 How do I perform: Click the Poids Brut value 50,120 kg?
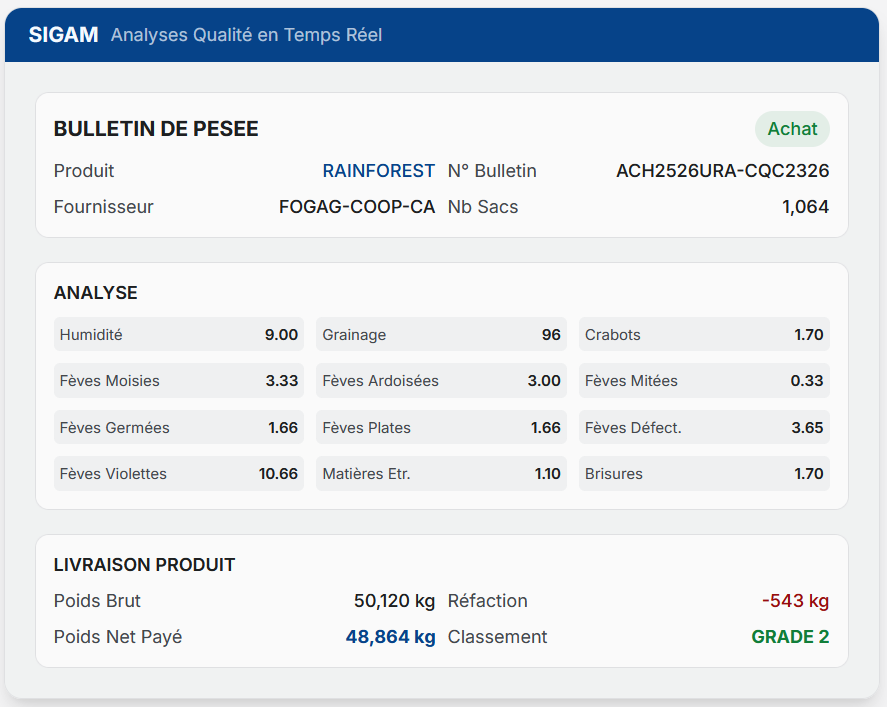tap(394, 601)
